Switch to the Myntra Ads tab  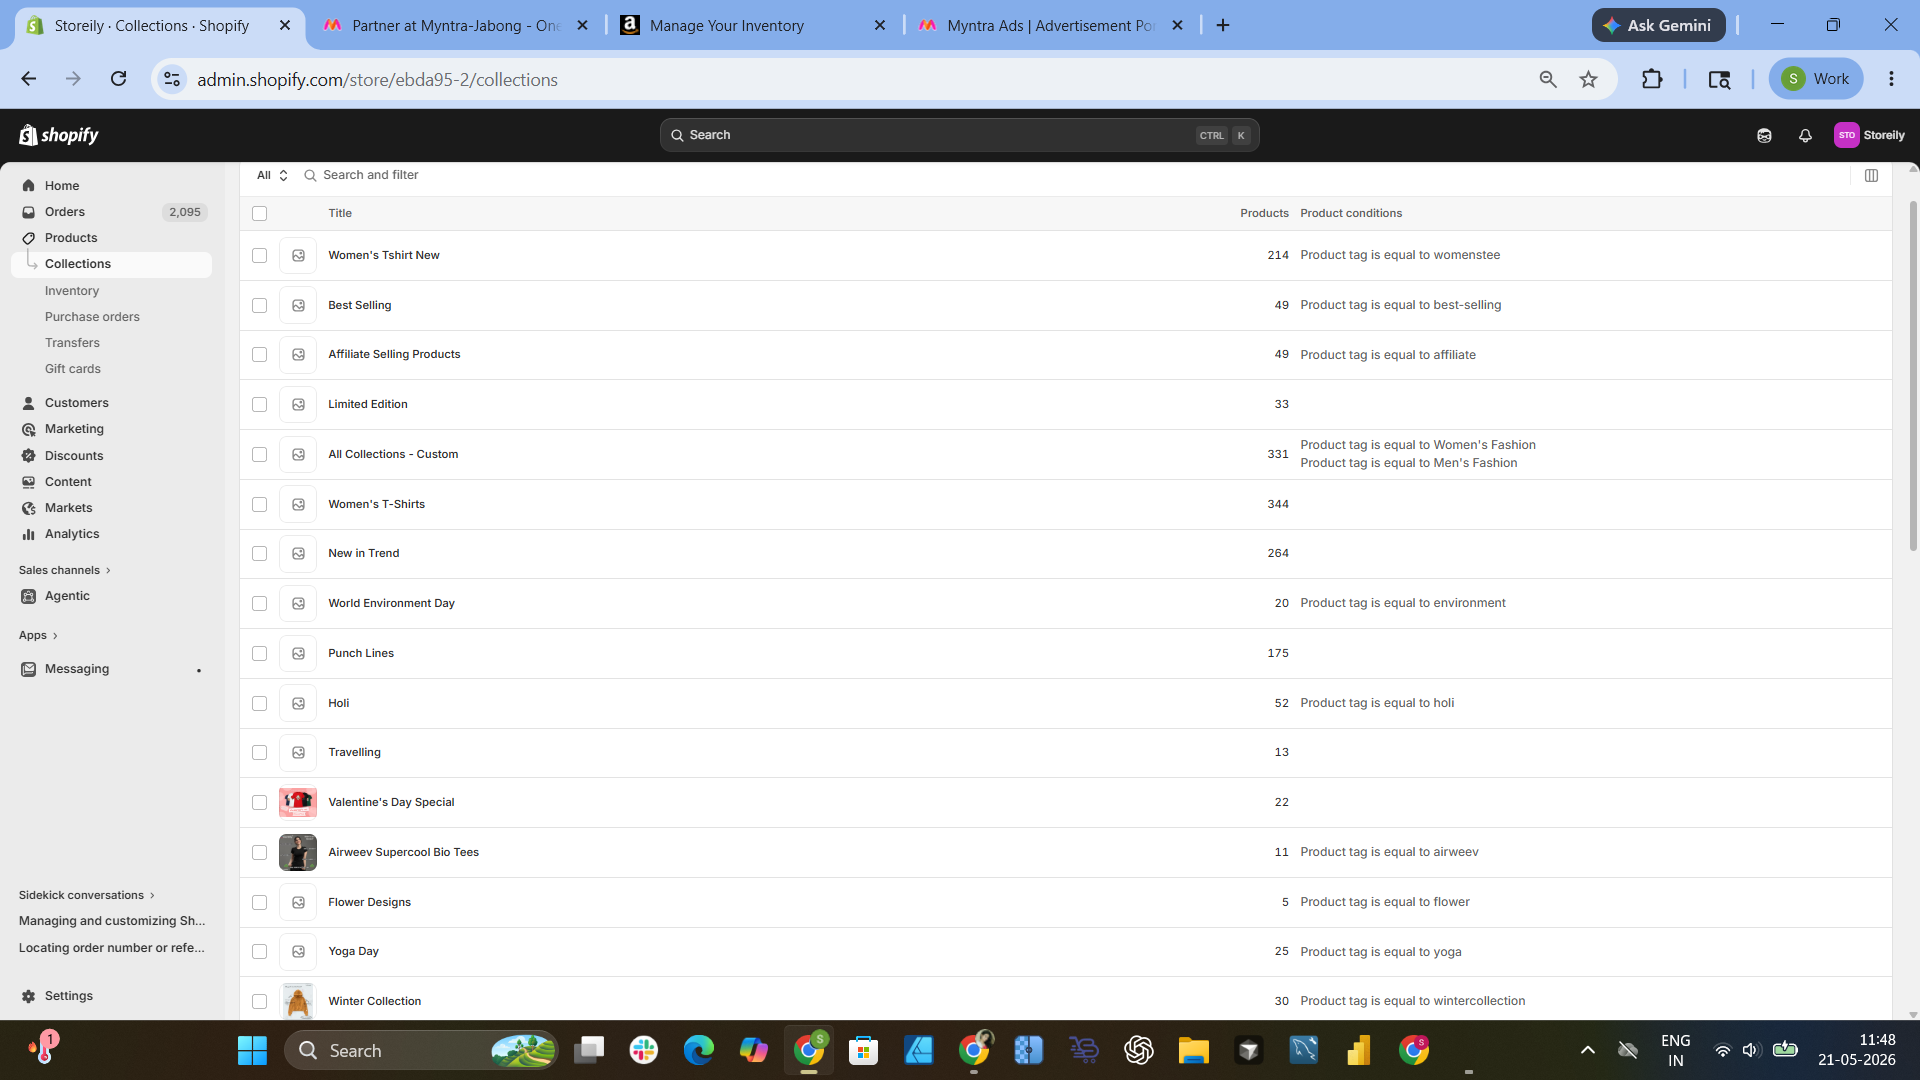(1050, 25)
